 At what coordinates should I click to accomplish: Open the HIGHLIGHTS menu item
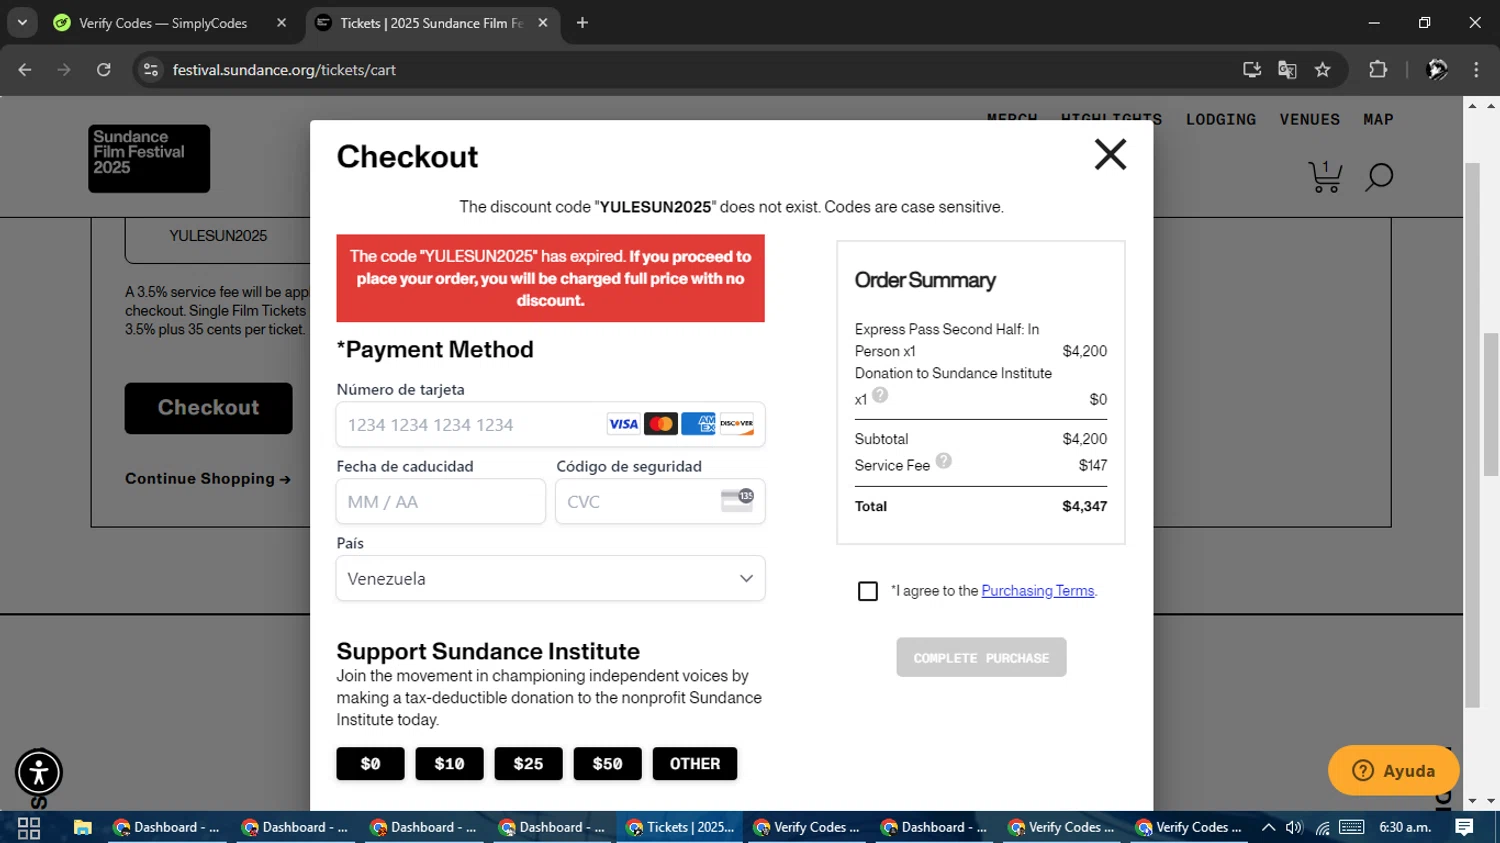[x=1111, y=118]
